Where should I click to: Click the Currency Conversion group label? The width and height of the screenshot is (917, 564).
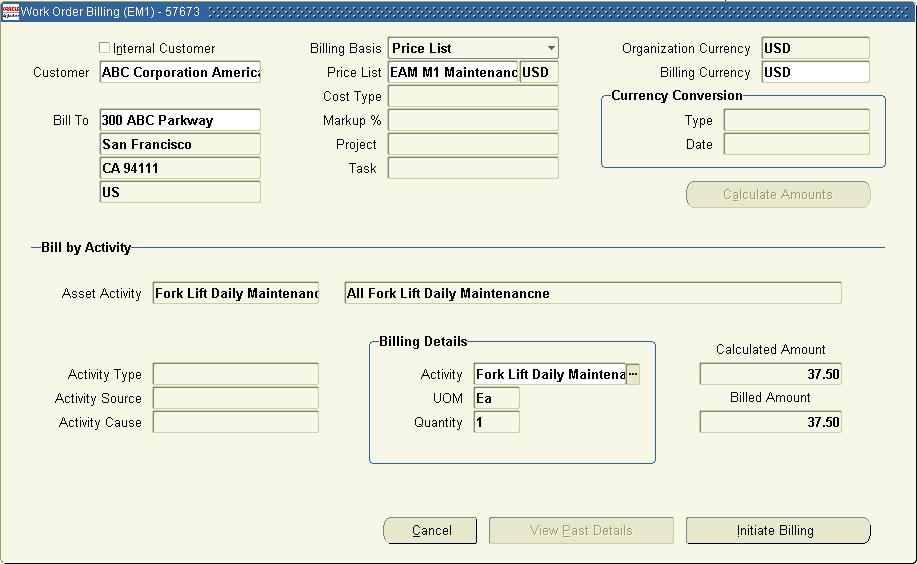point(677,95)
